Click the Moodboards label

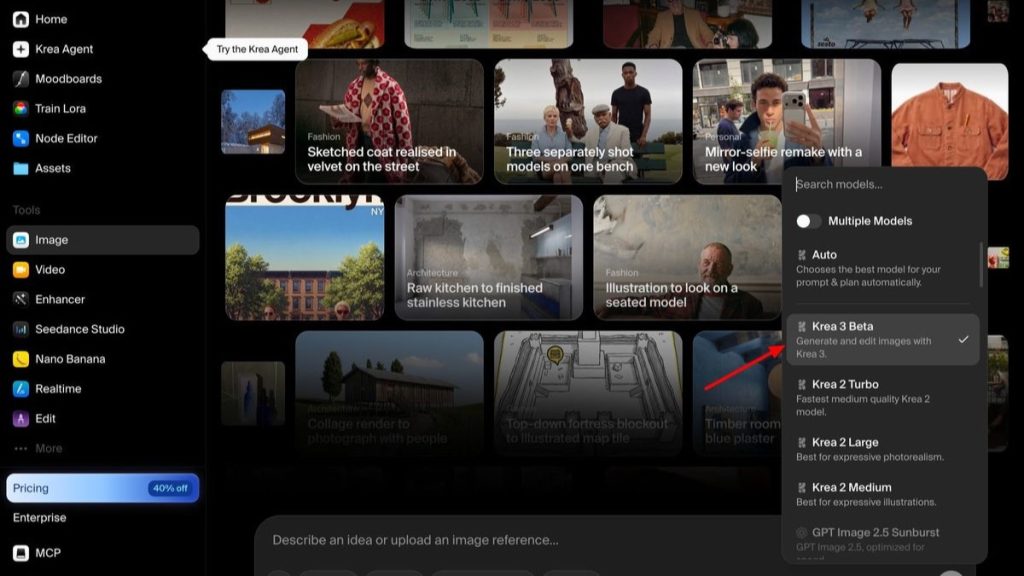(69, 79)
